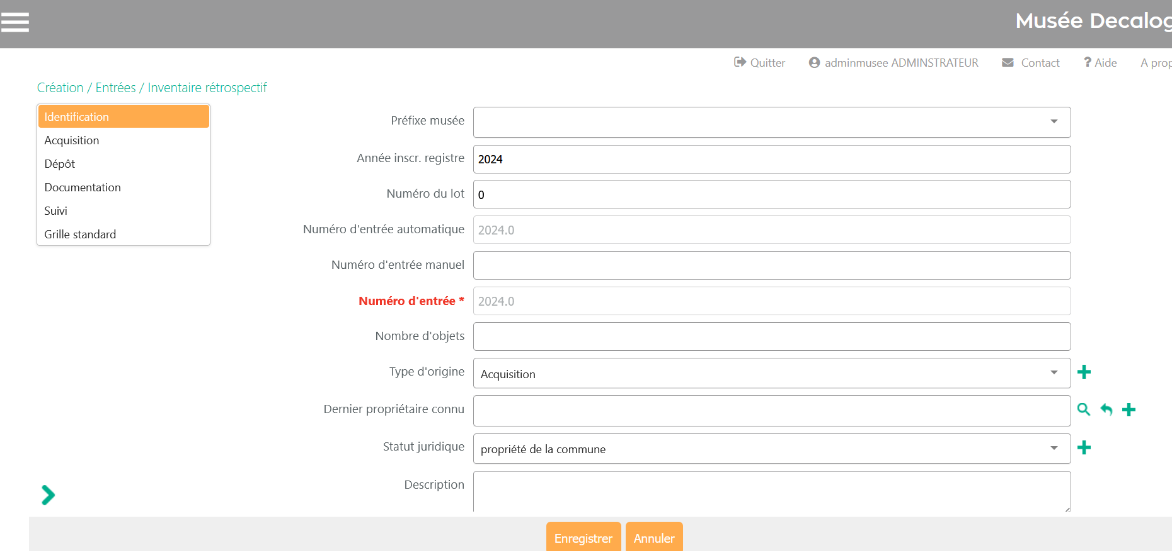Click the undo arrow beside Dernier propriétaire connu
Image resolution: width=1172 pixels, height=551 pixels.
pos(1106,409)
